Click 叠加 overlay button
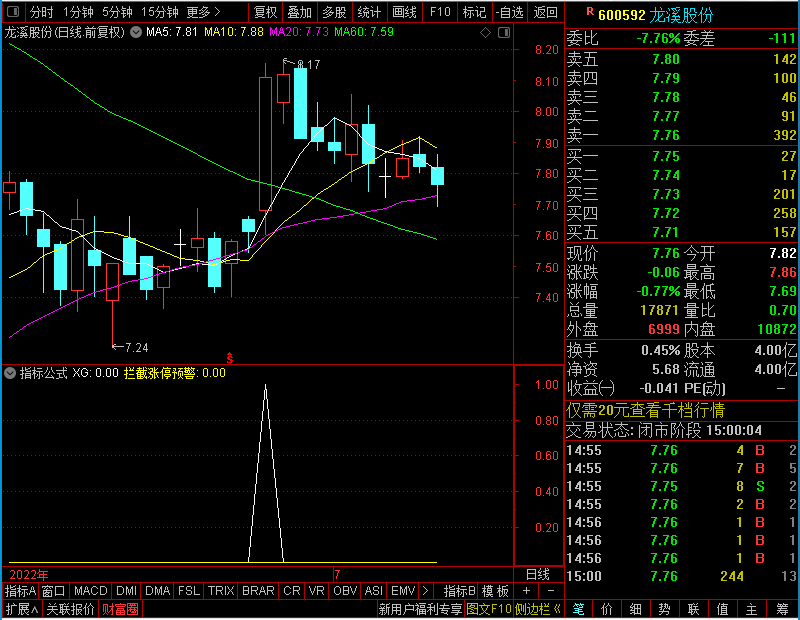 coord(299,12)
